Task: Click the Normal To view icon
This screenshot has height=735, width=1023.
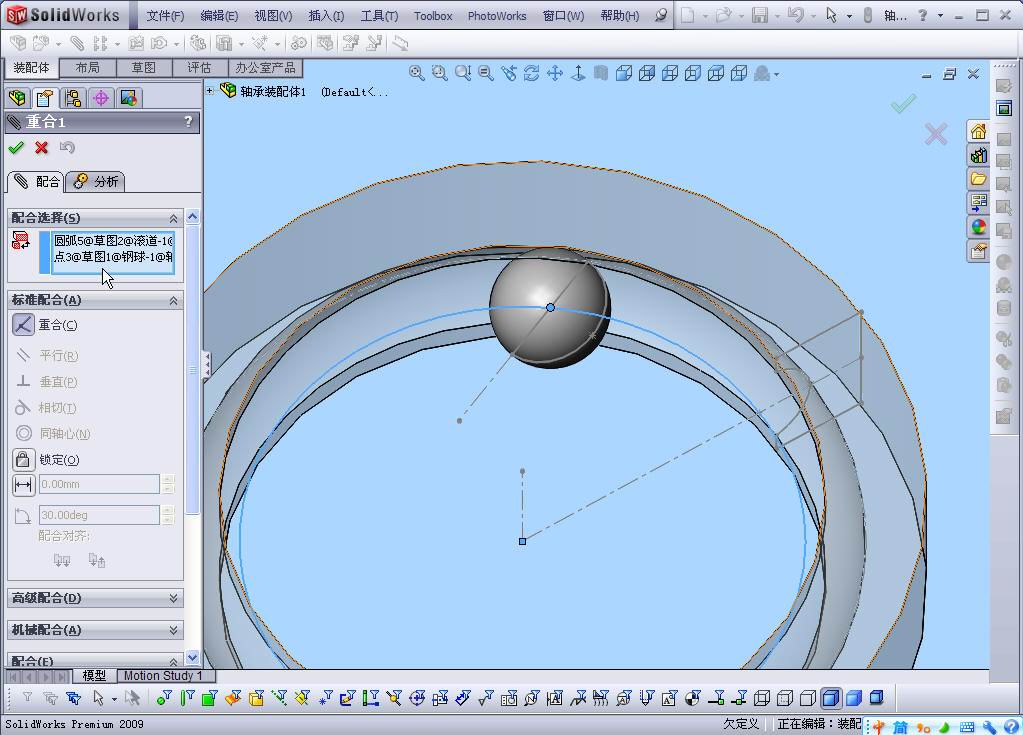Action: pyautogui.click(x=578, y=73)
